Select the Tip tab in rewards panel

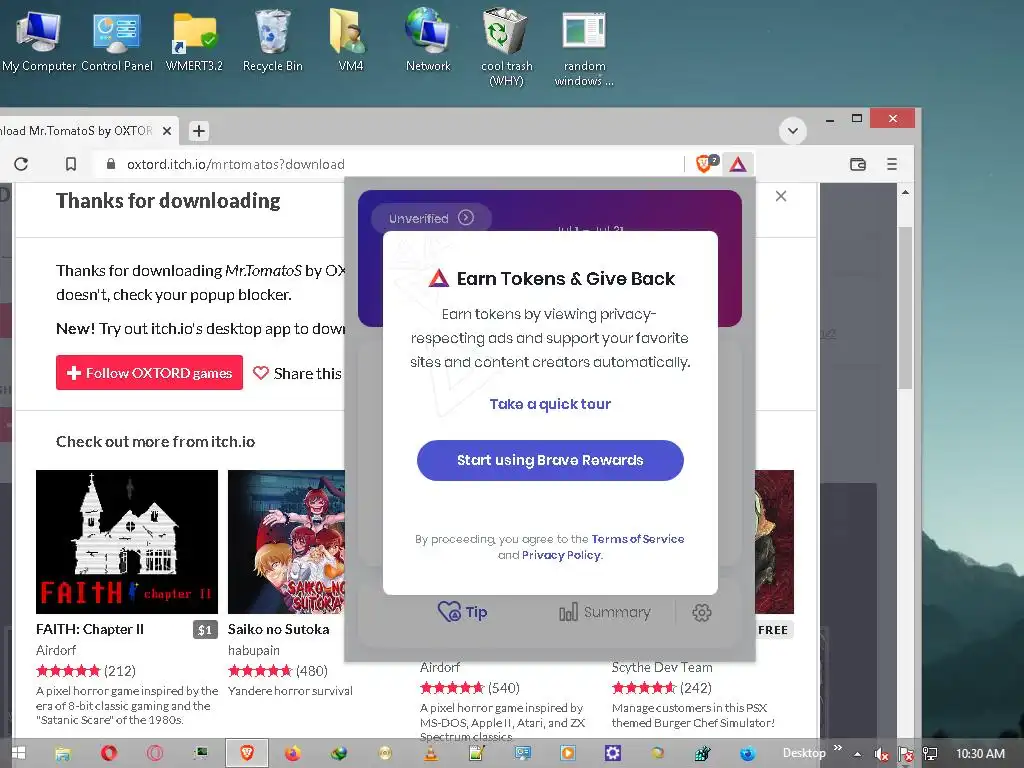462,612
